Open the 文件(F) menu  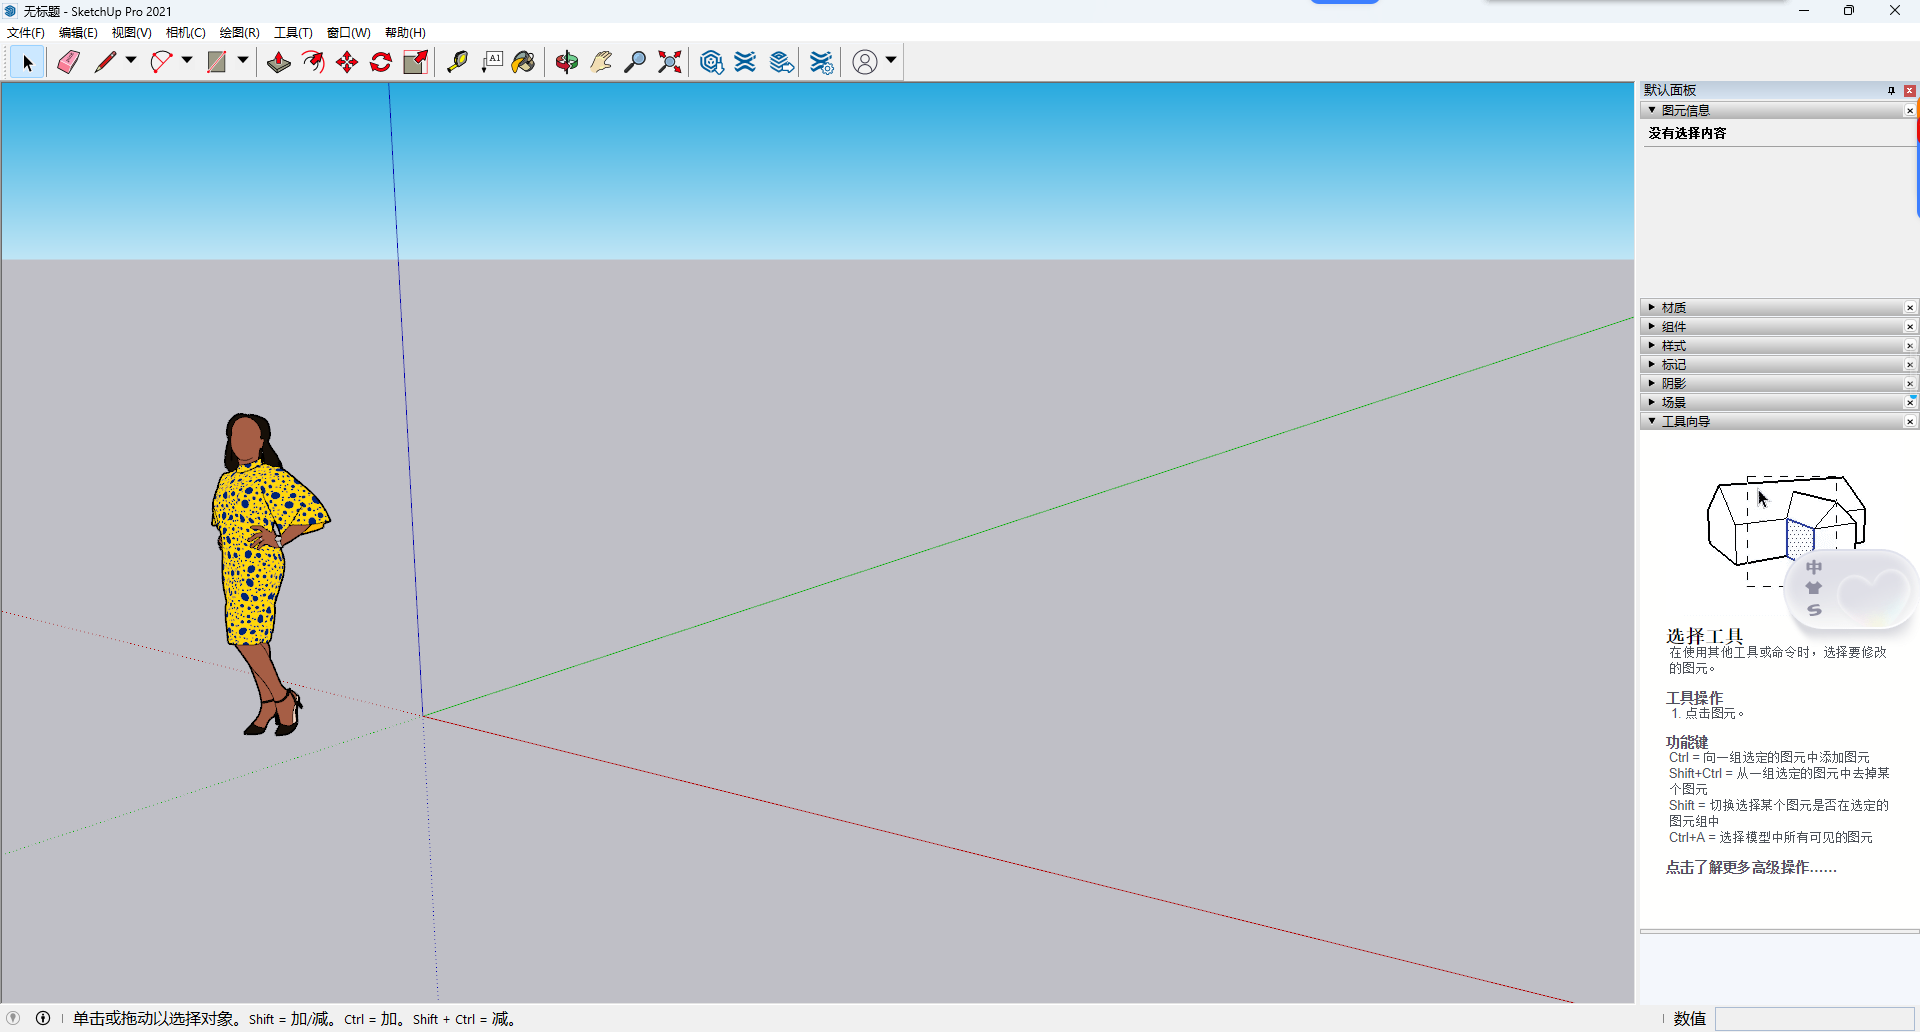25,32
